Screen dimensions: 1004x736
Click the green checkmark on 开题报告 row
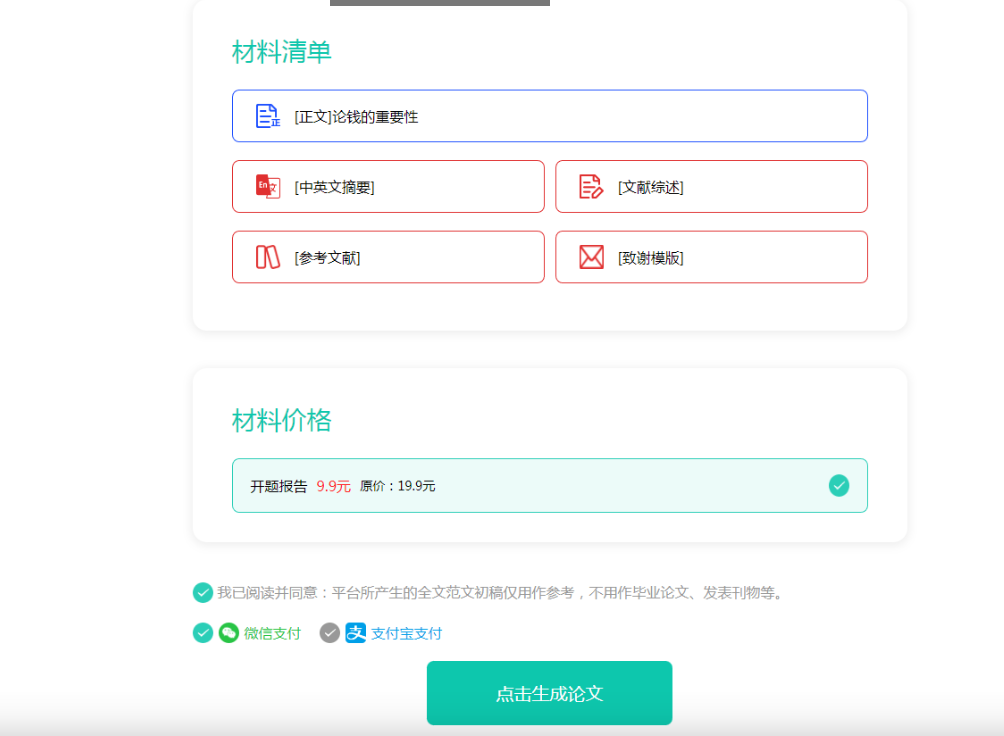[x=838, y=485]
